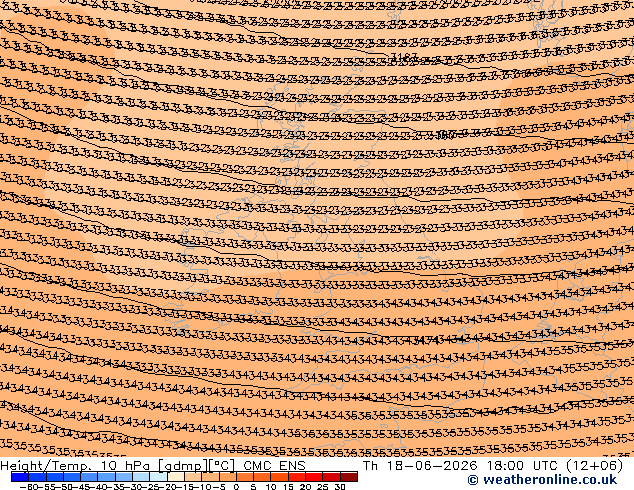Viewport: 634px width, 490px height.
Task: Click the '(12+06)' forecast offset text
Action: tap(595, 466)
